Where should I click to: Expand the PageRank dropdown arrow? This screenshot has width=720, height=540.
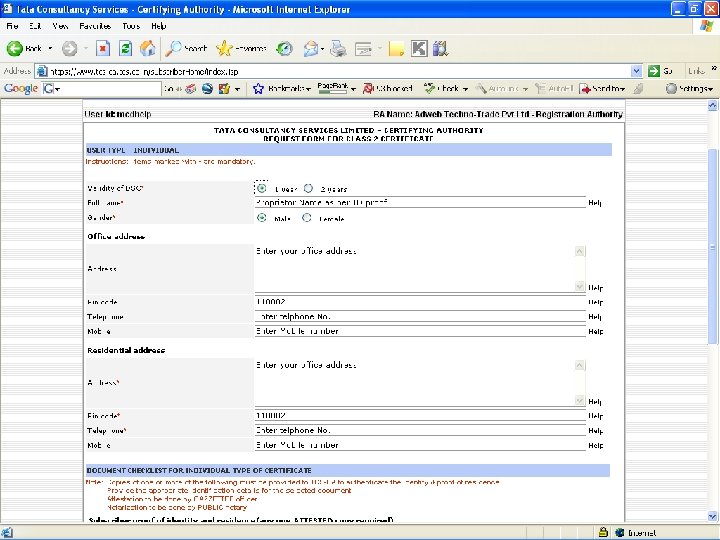pos(353,89)
